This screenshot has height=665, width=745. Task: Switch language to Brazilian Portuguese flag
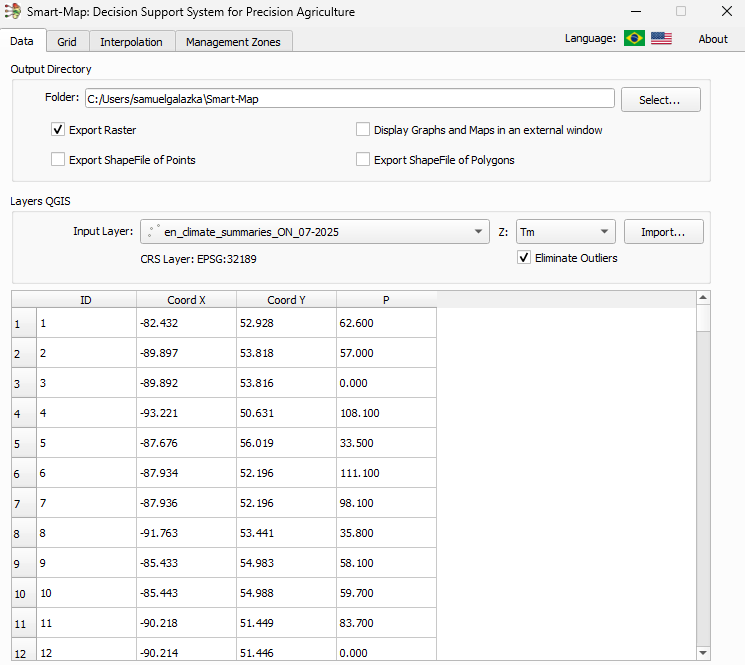pos(634,38)
